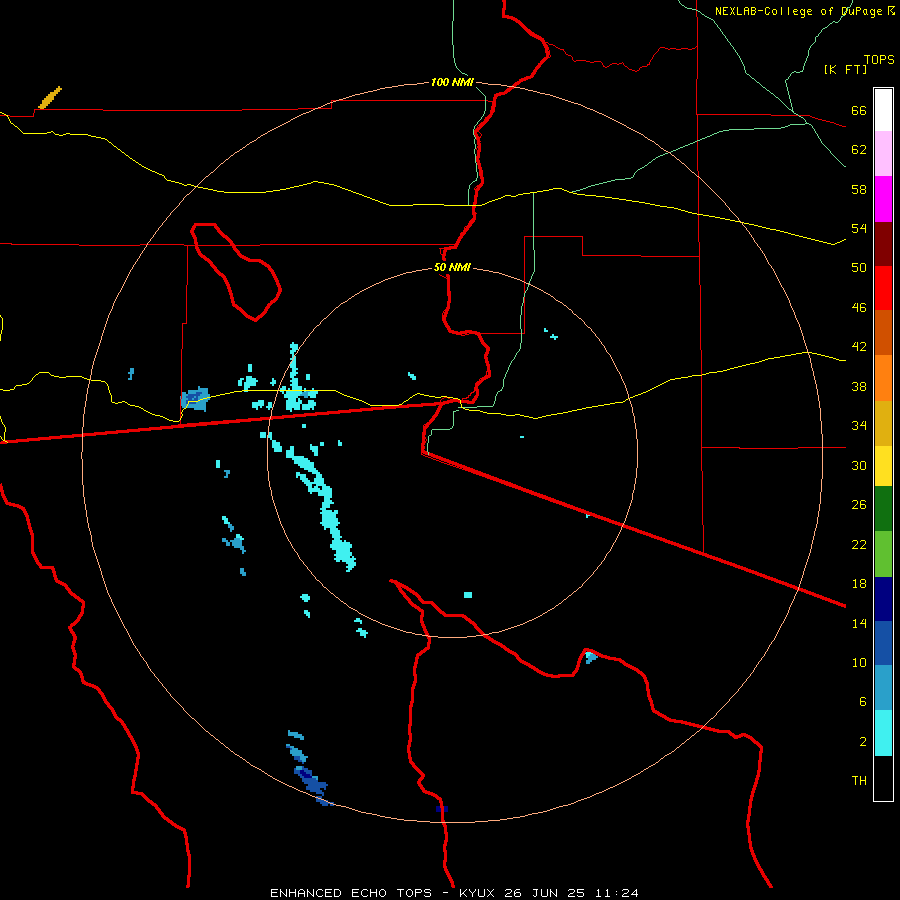Image resolution: width=900 pixels, height=900 pixels.
Task: Click the 58 legend value
Action: [859, 189]
